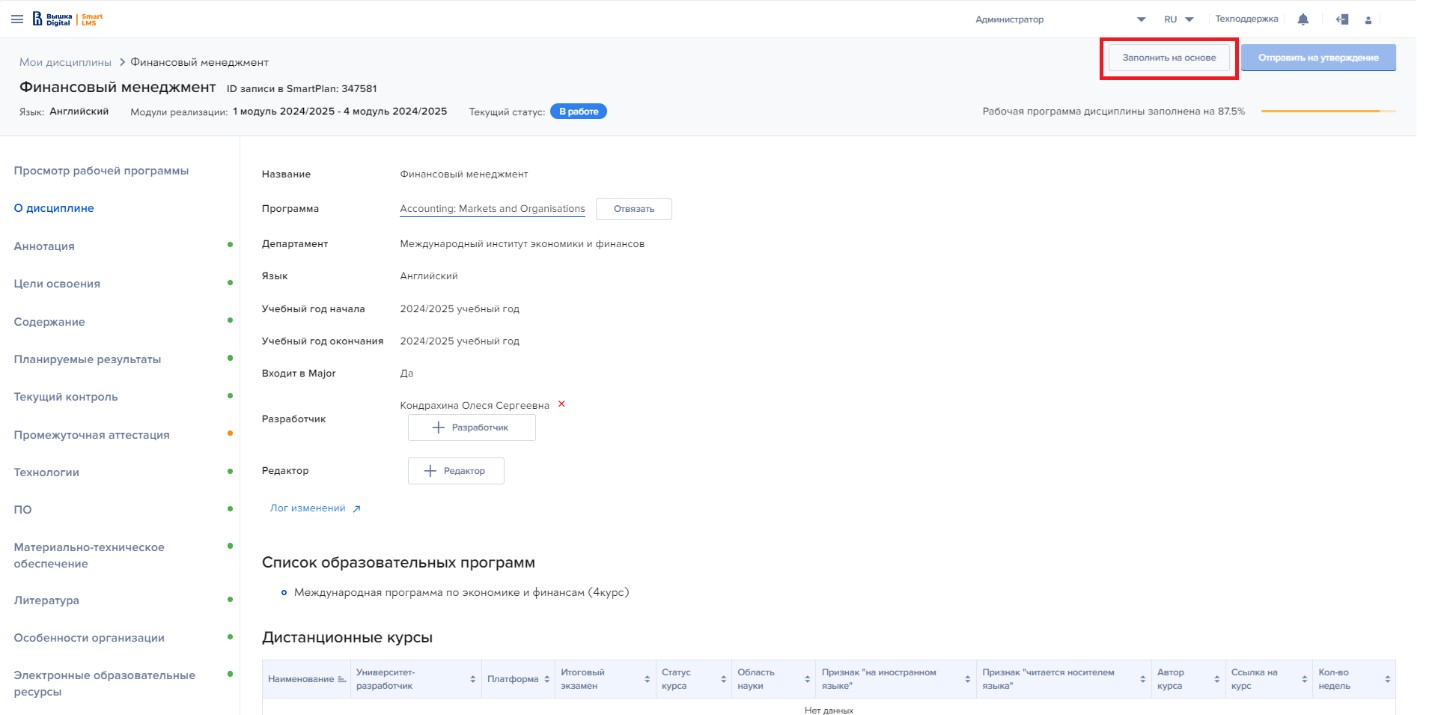Click the Вышка Digital Smart LMS logo

(67, 19)
